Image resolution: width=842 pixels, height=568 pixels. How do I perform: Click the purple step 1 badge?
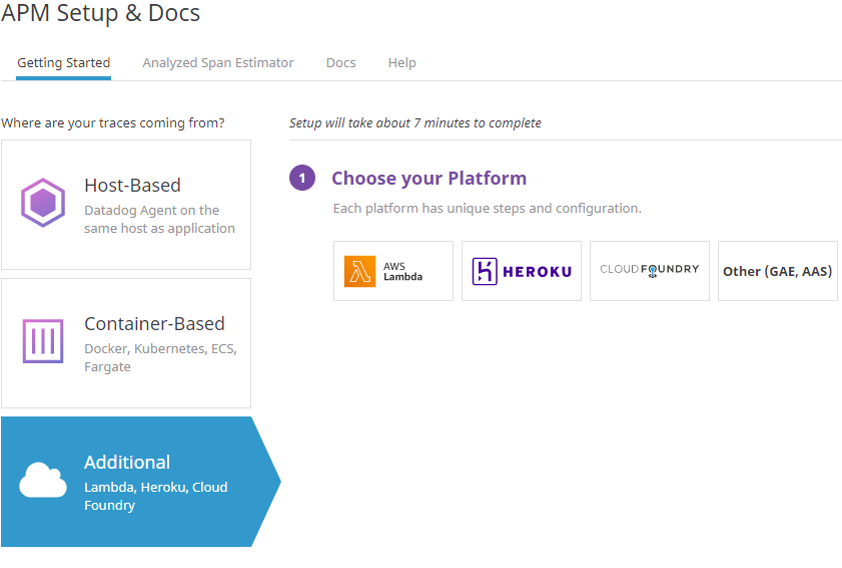(x=302, y=178)
